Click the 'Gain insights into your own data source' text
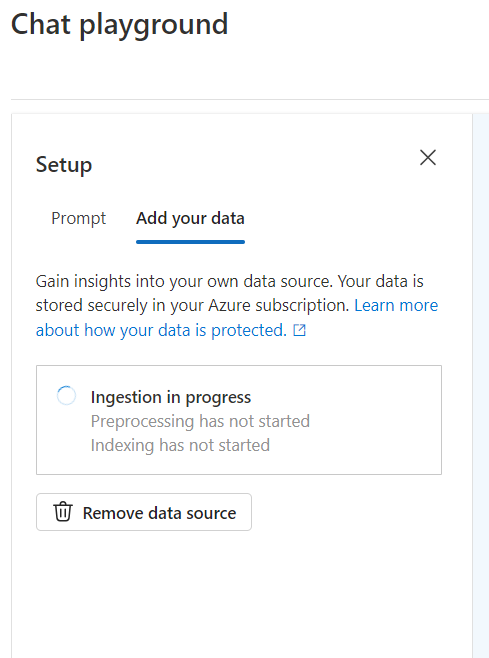 click(184, 281)
